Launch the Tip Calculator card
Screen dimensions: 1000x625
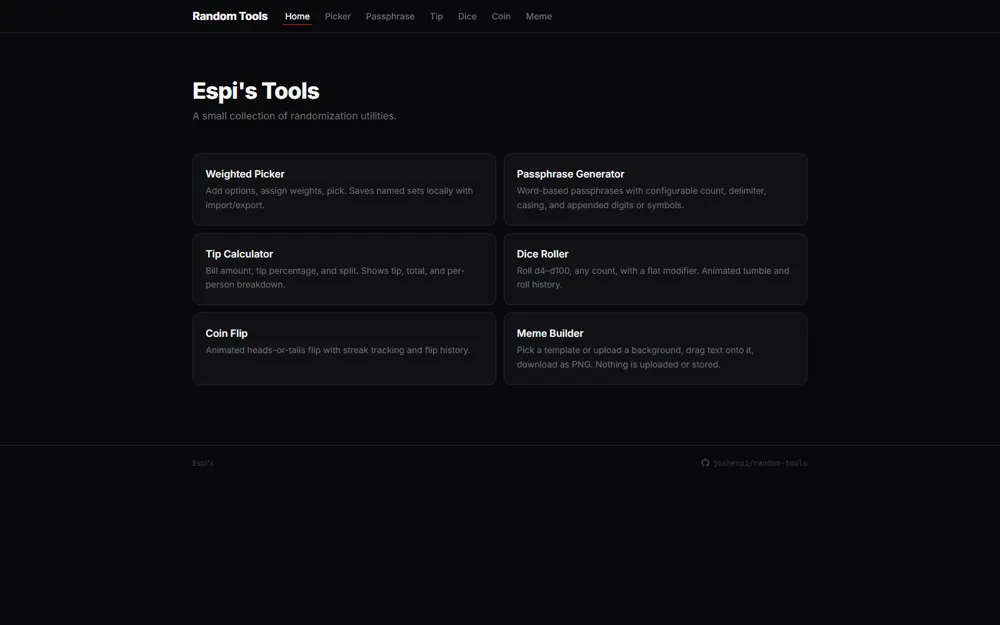click(x=344, y=269)
